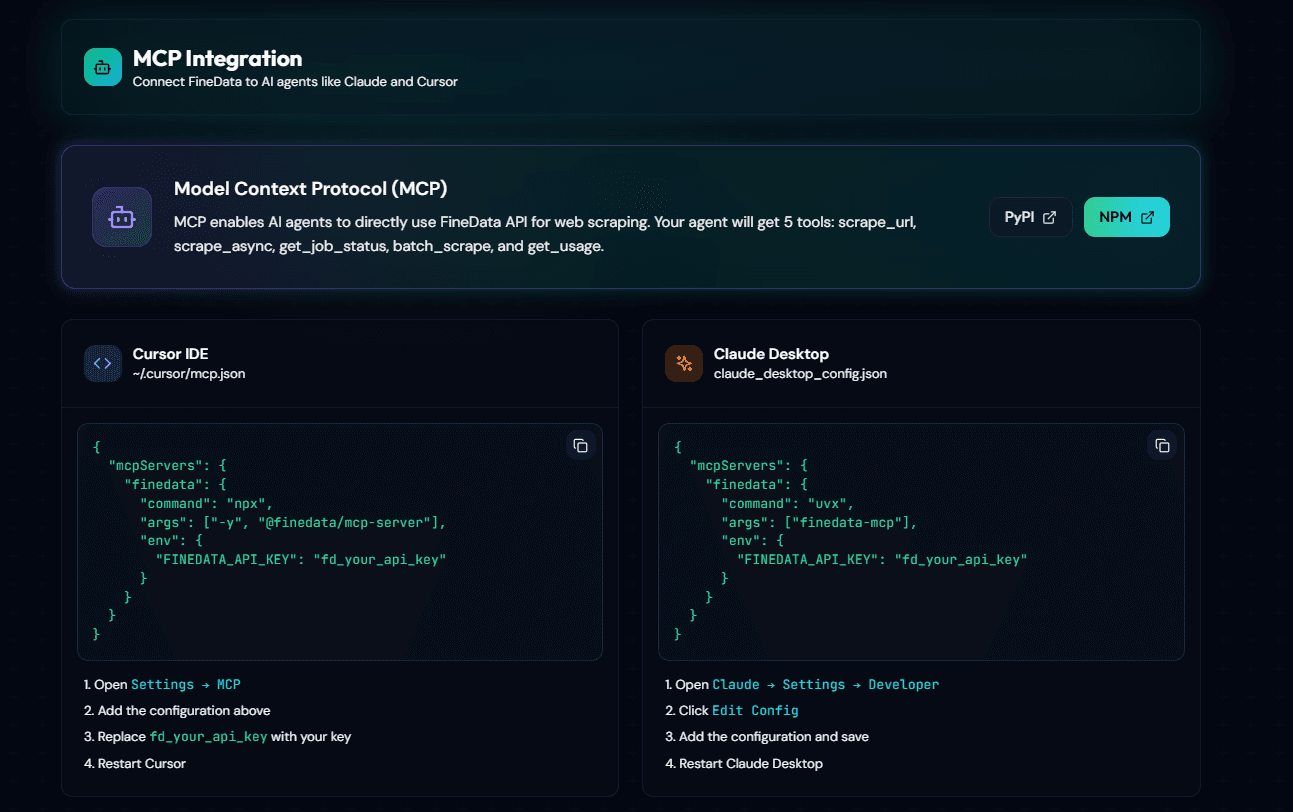Screen dimensions: 1293x812
Task: Open the NPM package page
Action: click(x=1126, y=216)
